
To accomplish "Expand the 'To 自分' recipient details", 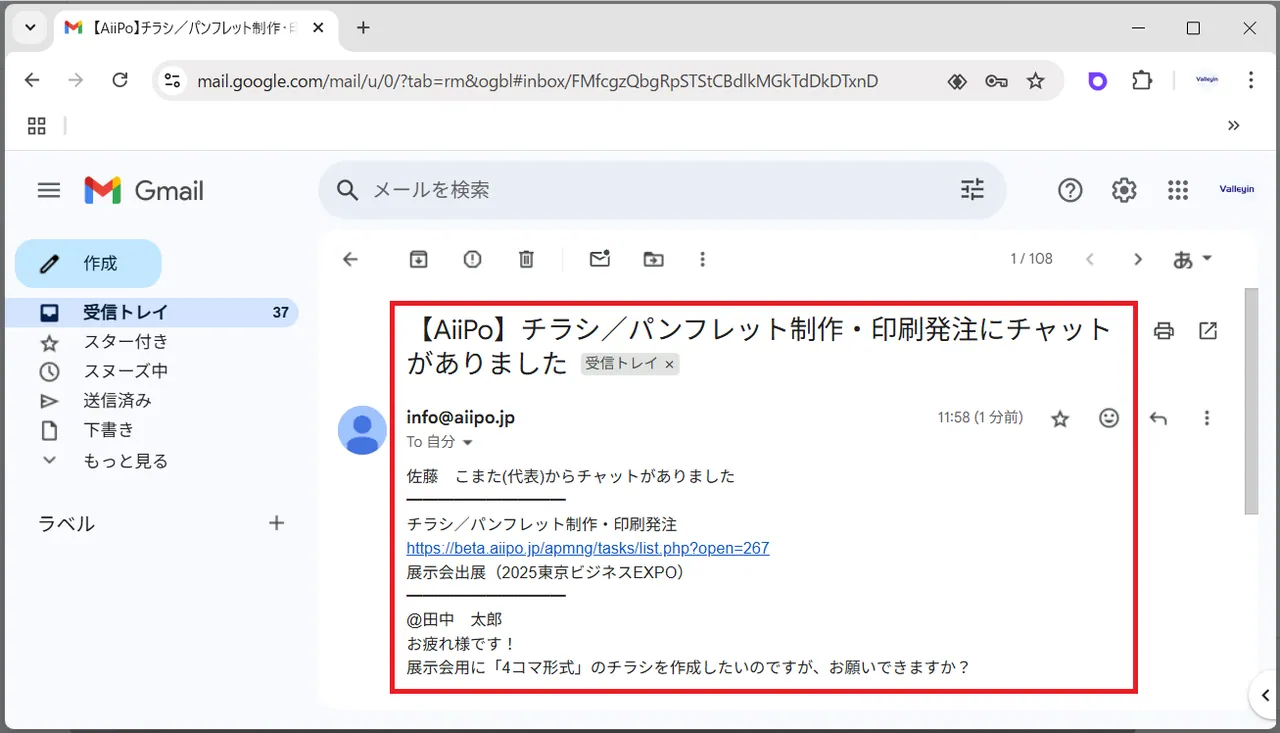I will click(466, 442).
